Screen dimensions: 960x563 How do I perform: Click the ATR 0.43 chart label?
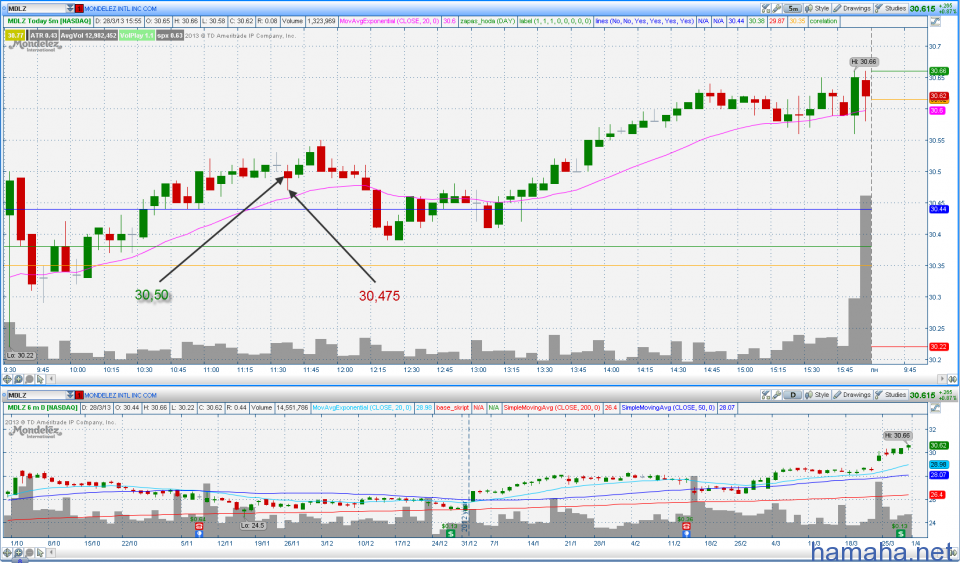tap(43, 35)
